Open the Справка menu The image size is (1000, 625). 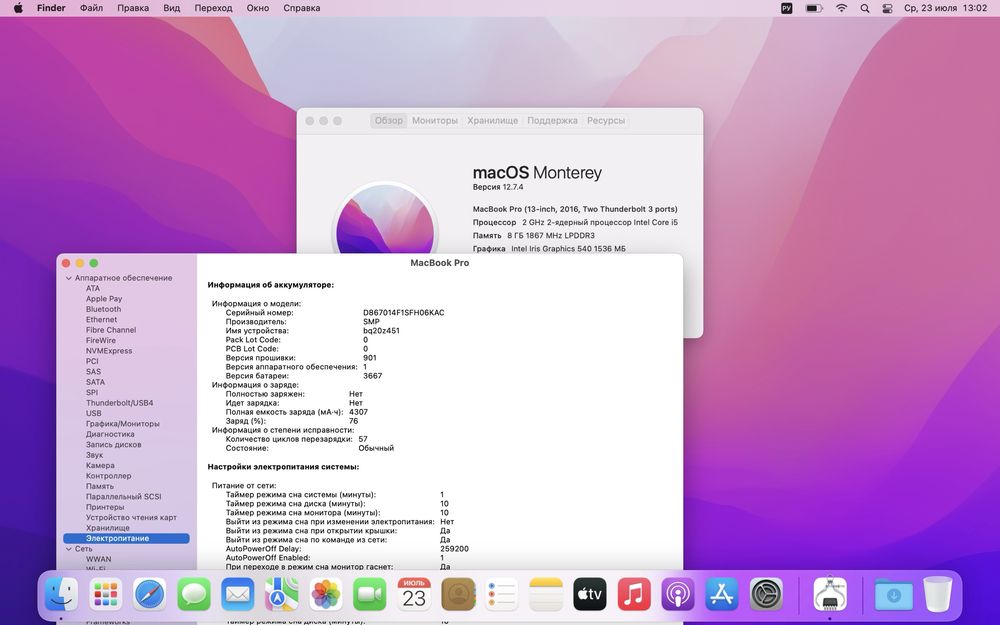302,8
